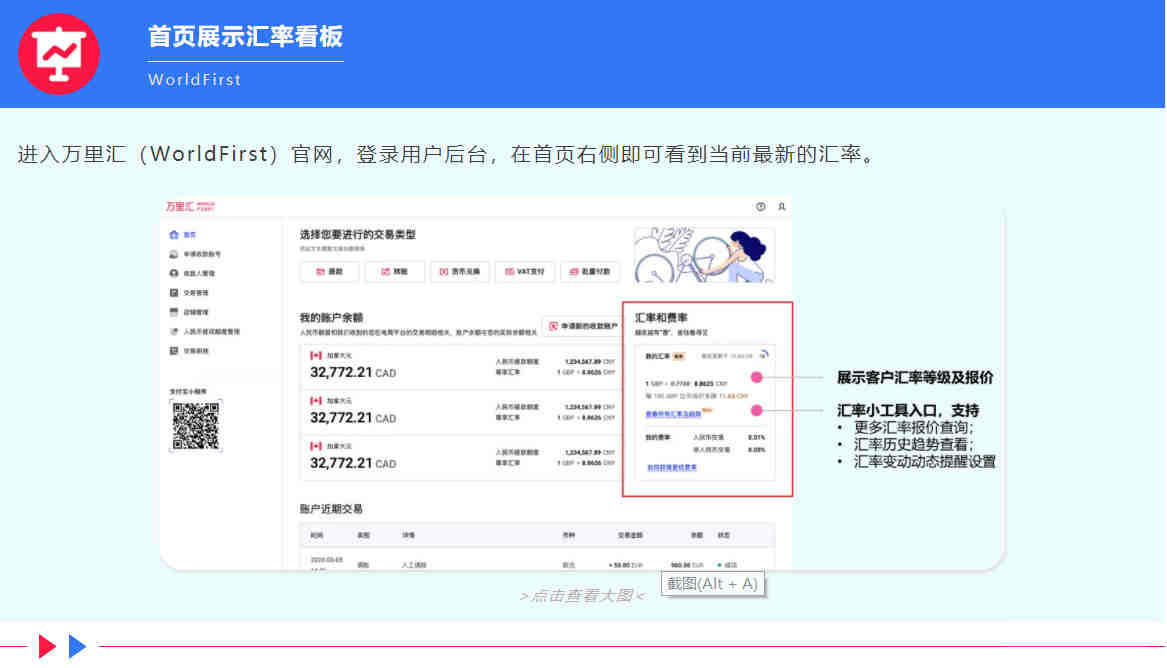
Task: Click the 汇率和费率 panel heading
Action: tap(661, 318)
